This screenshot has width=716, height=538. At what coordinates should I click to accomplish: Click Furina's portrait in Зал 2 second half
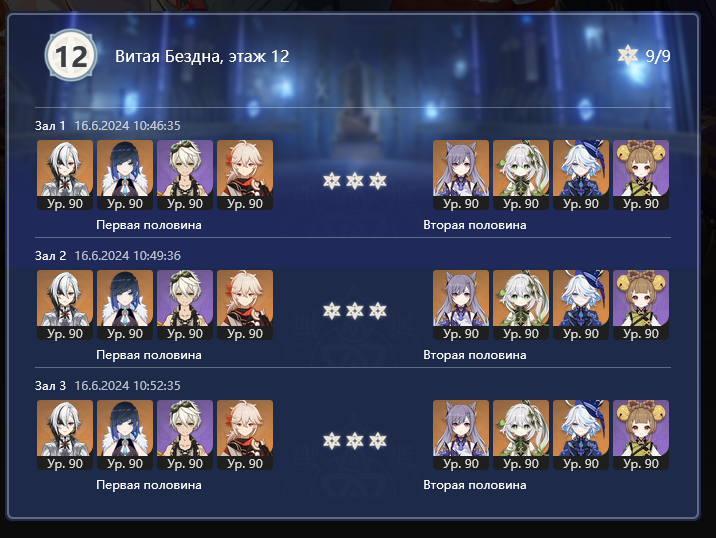pos(581,305)
